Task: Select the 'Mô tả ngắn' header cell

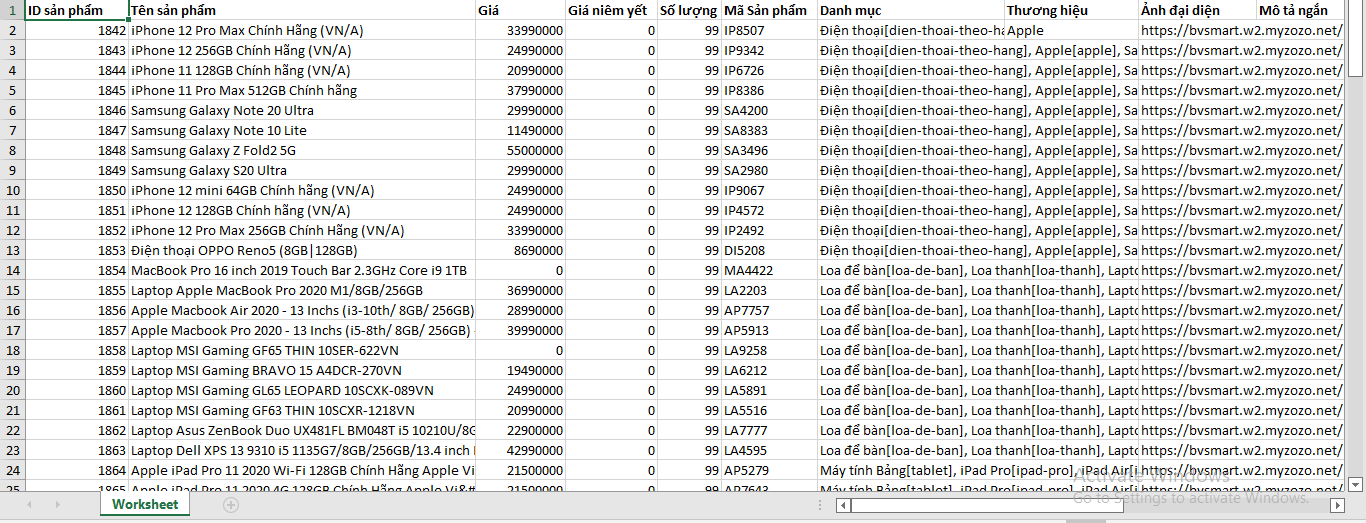Action: pos(1300,10)
